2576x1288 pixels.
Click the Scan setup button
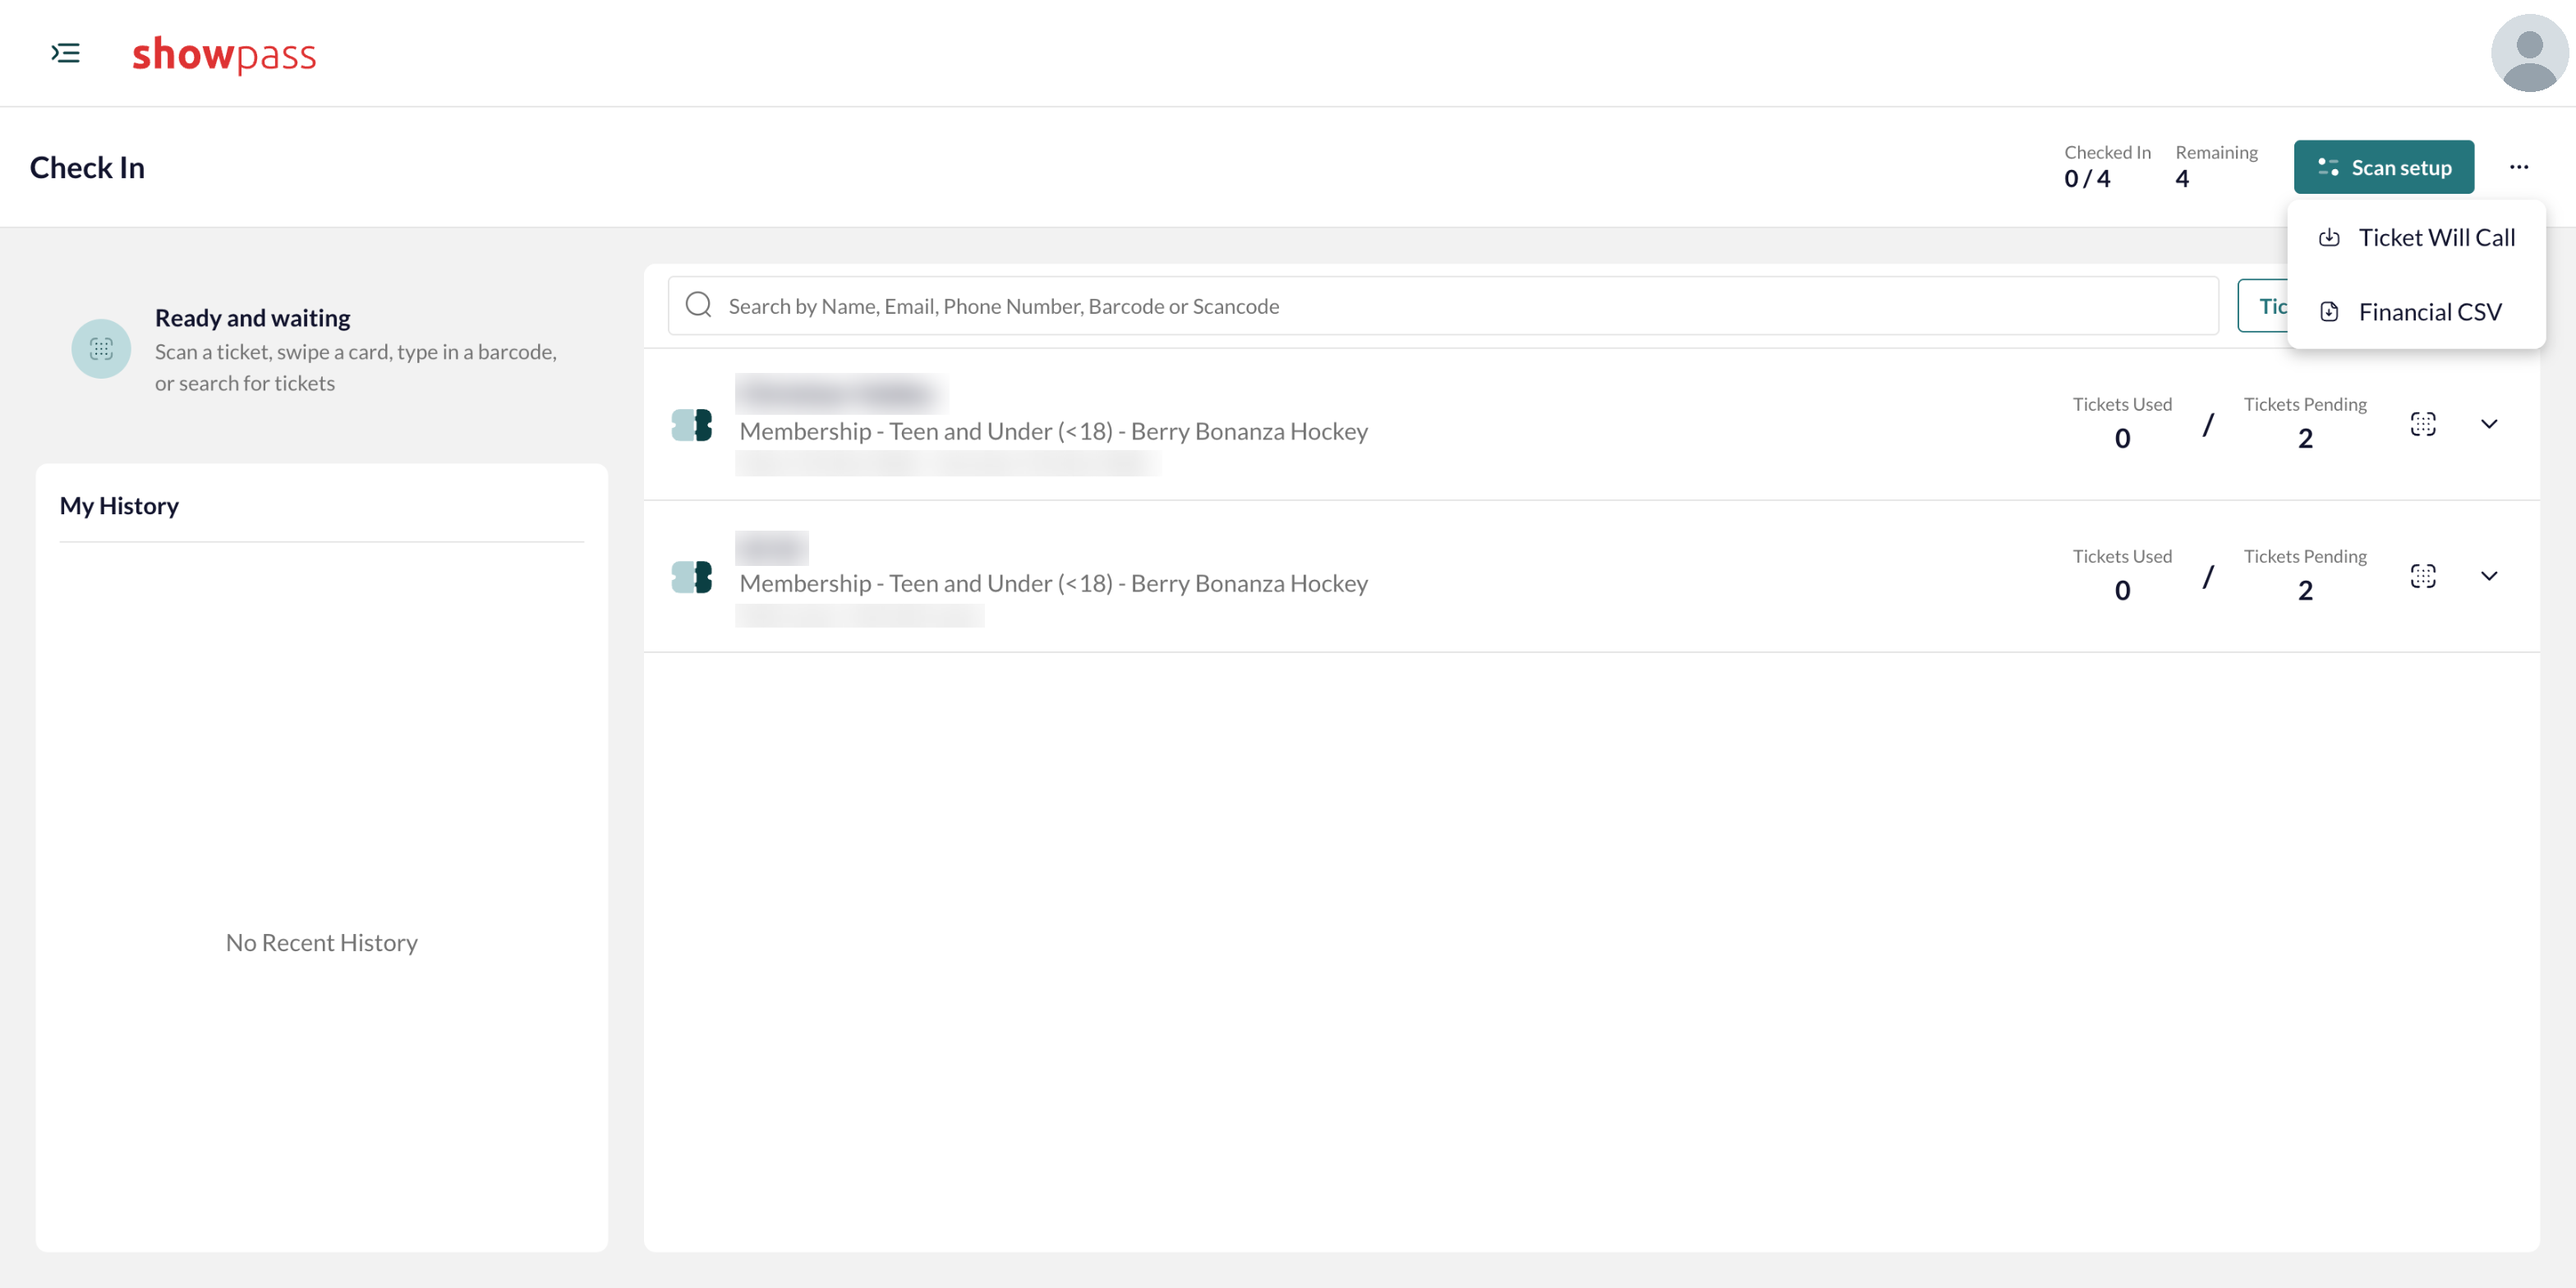coord(2383,167)
